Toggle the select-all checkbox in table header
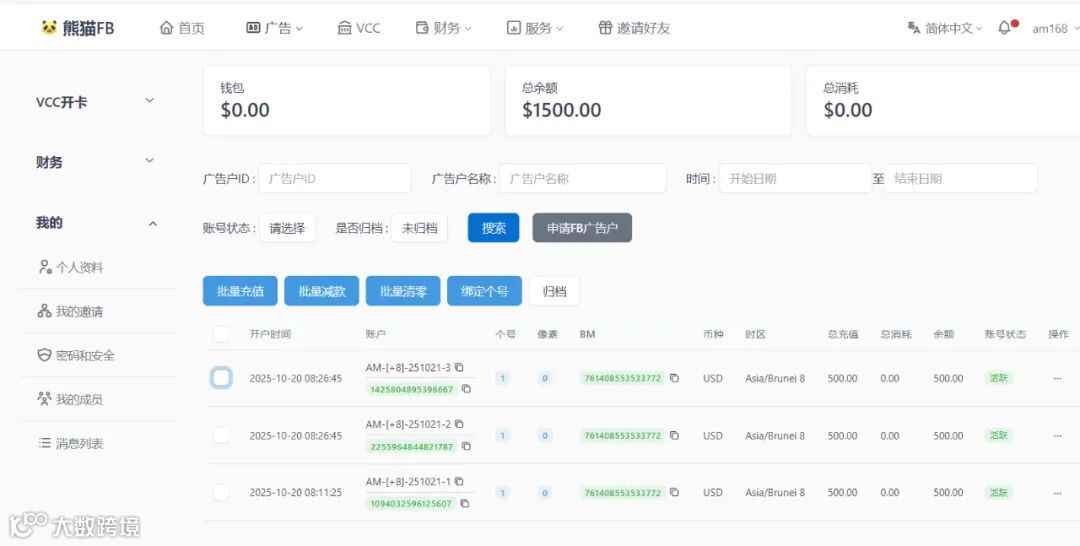The width and height of the screenshot is (1080, 546). (221, 335)
